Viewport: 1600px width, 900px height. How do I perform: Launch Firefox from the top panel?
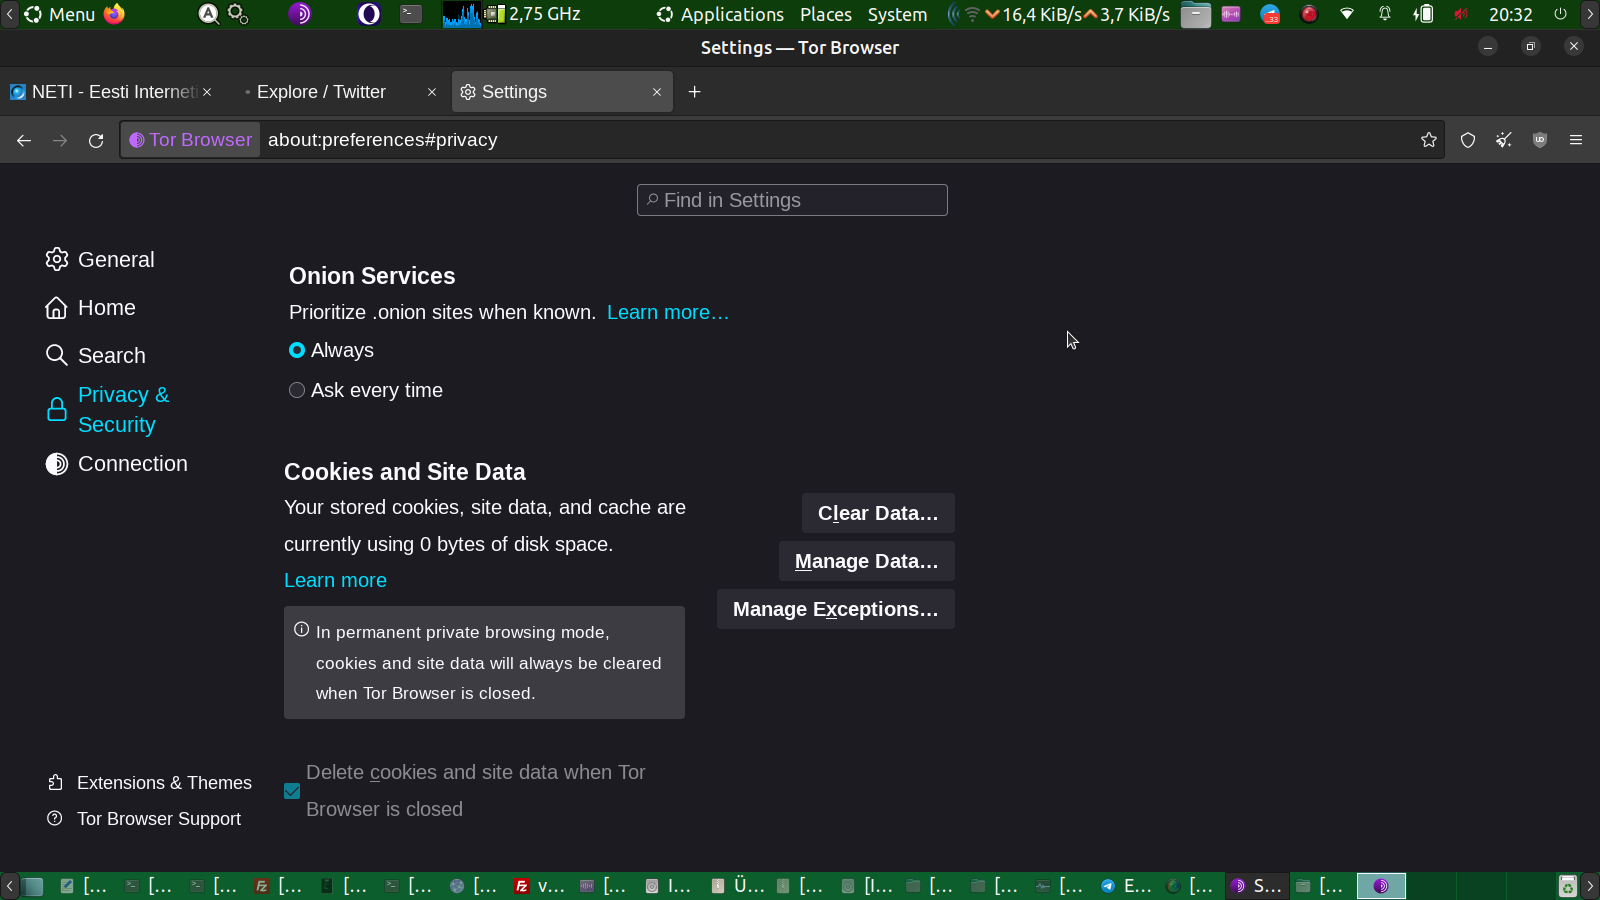[x=115, y=14]
